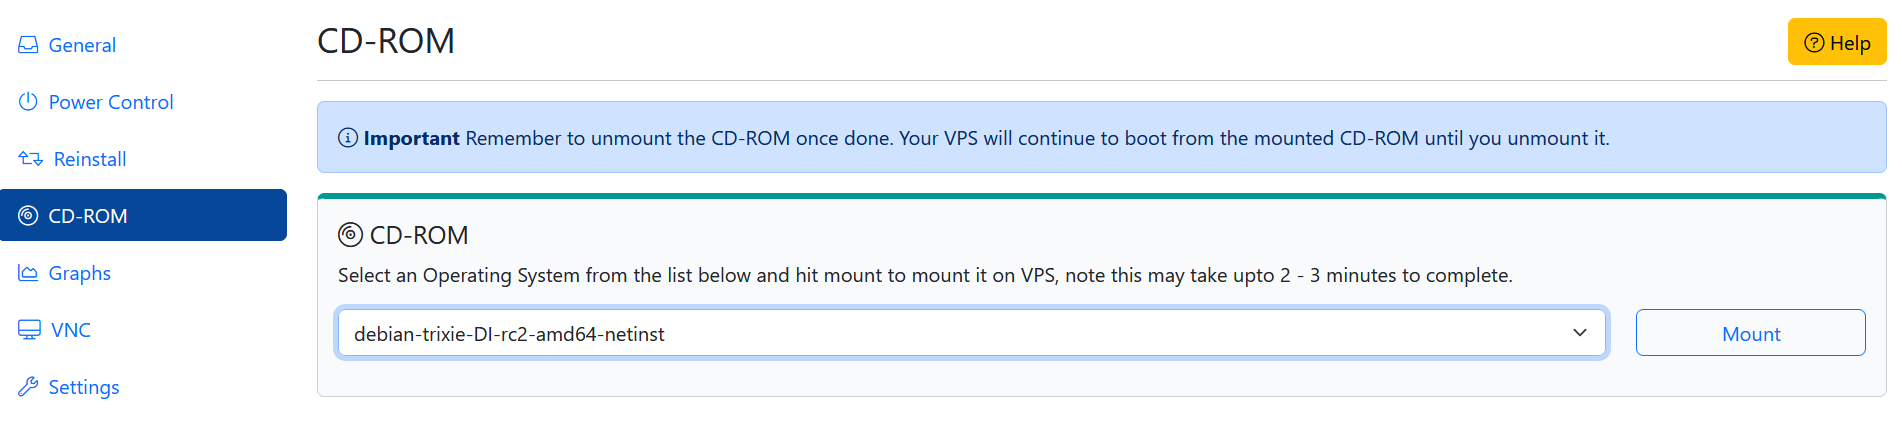This screenshot has height=425, width=1902.
Task: Open the operating system ISO dropdown
Action: (x=971, y=333)
